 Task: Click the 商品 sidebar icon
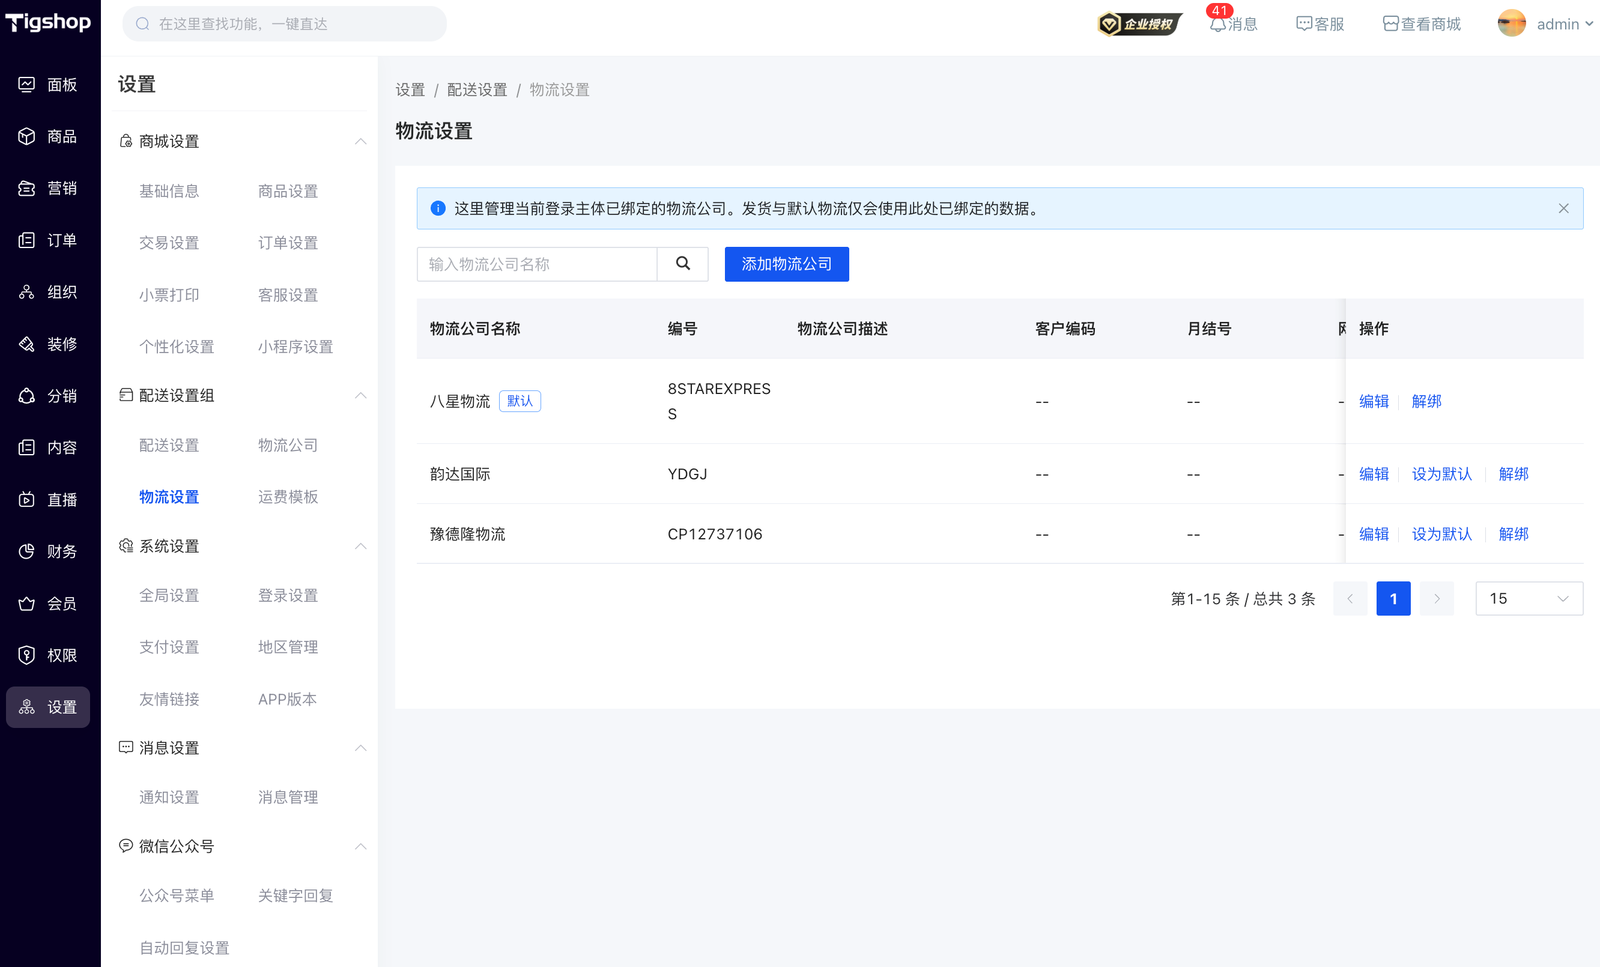pyautogui.click(x=27, y=137)
